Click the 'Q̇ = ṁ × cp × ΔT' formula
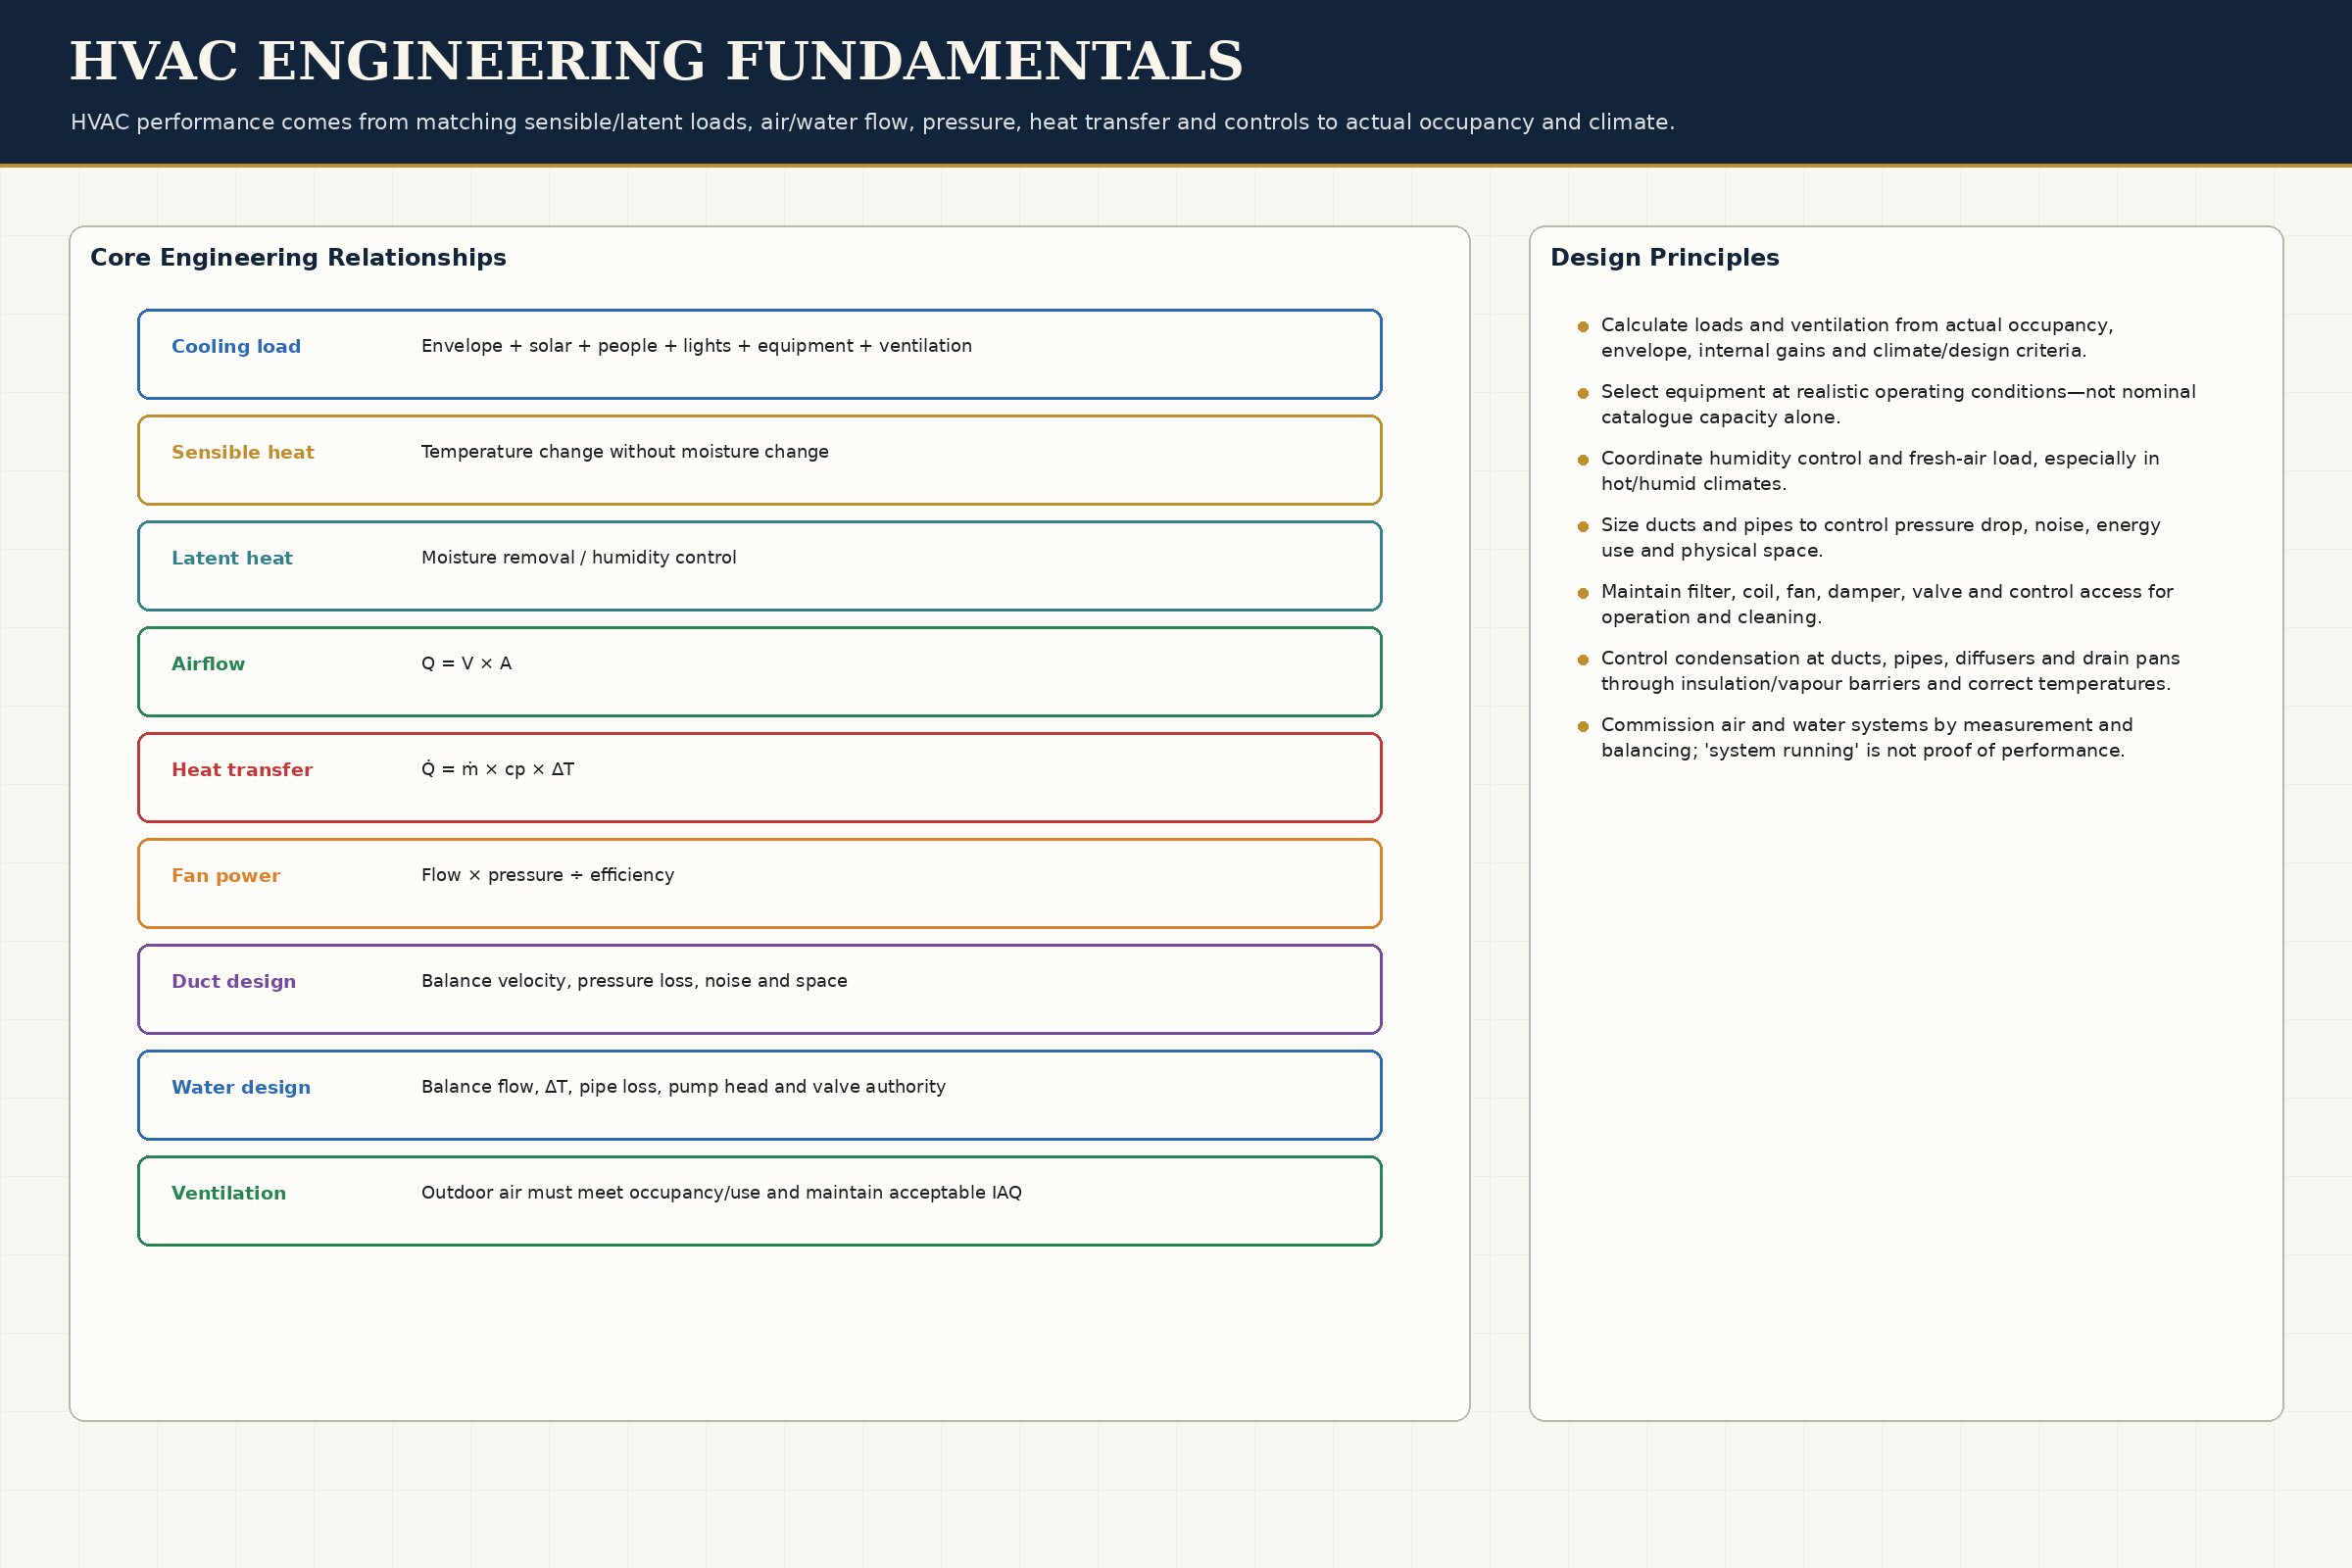 coord(498,769)
